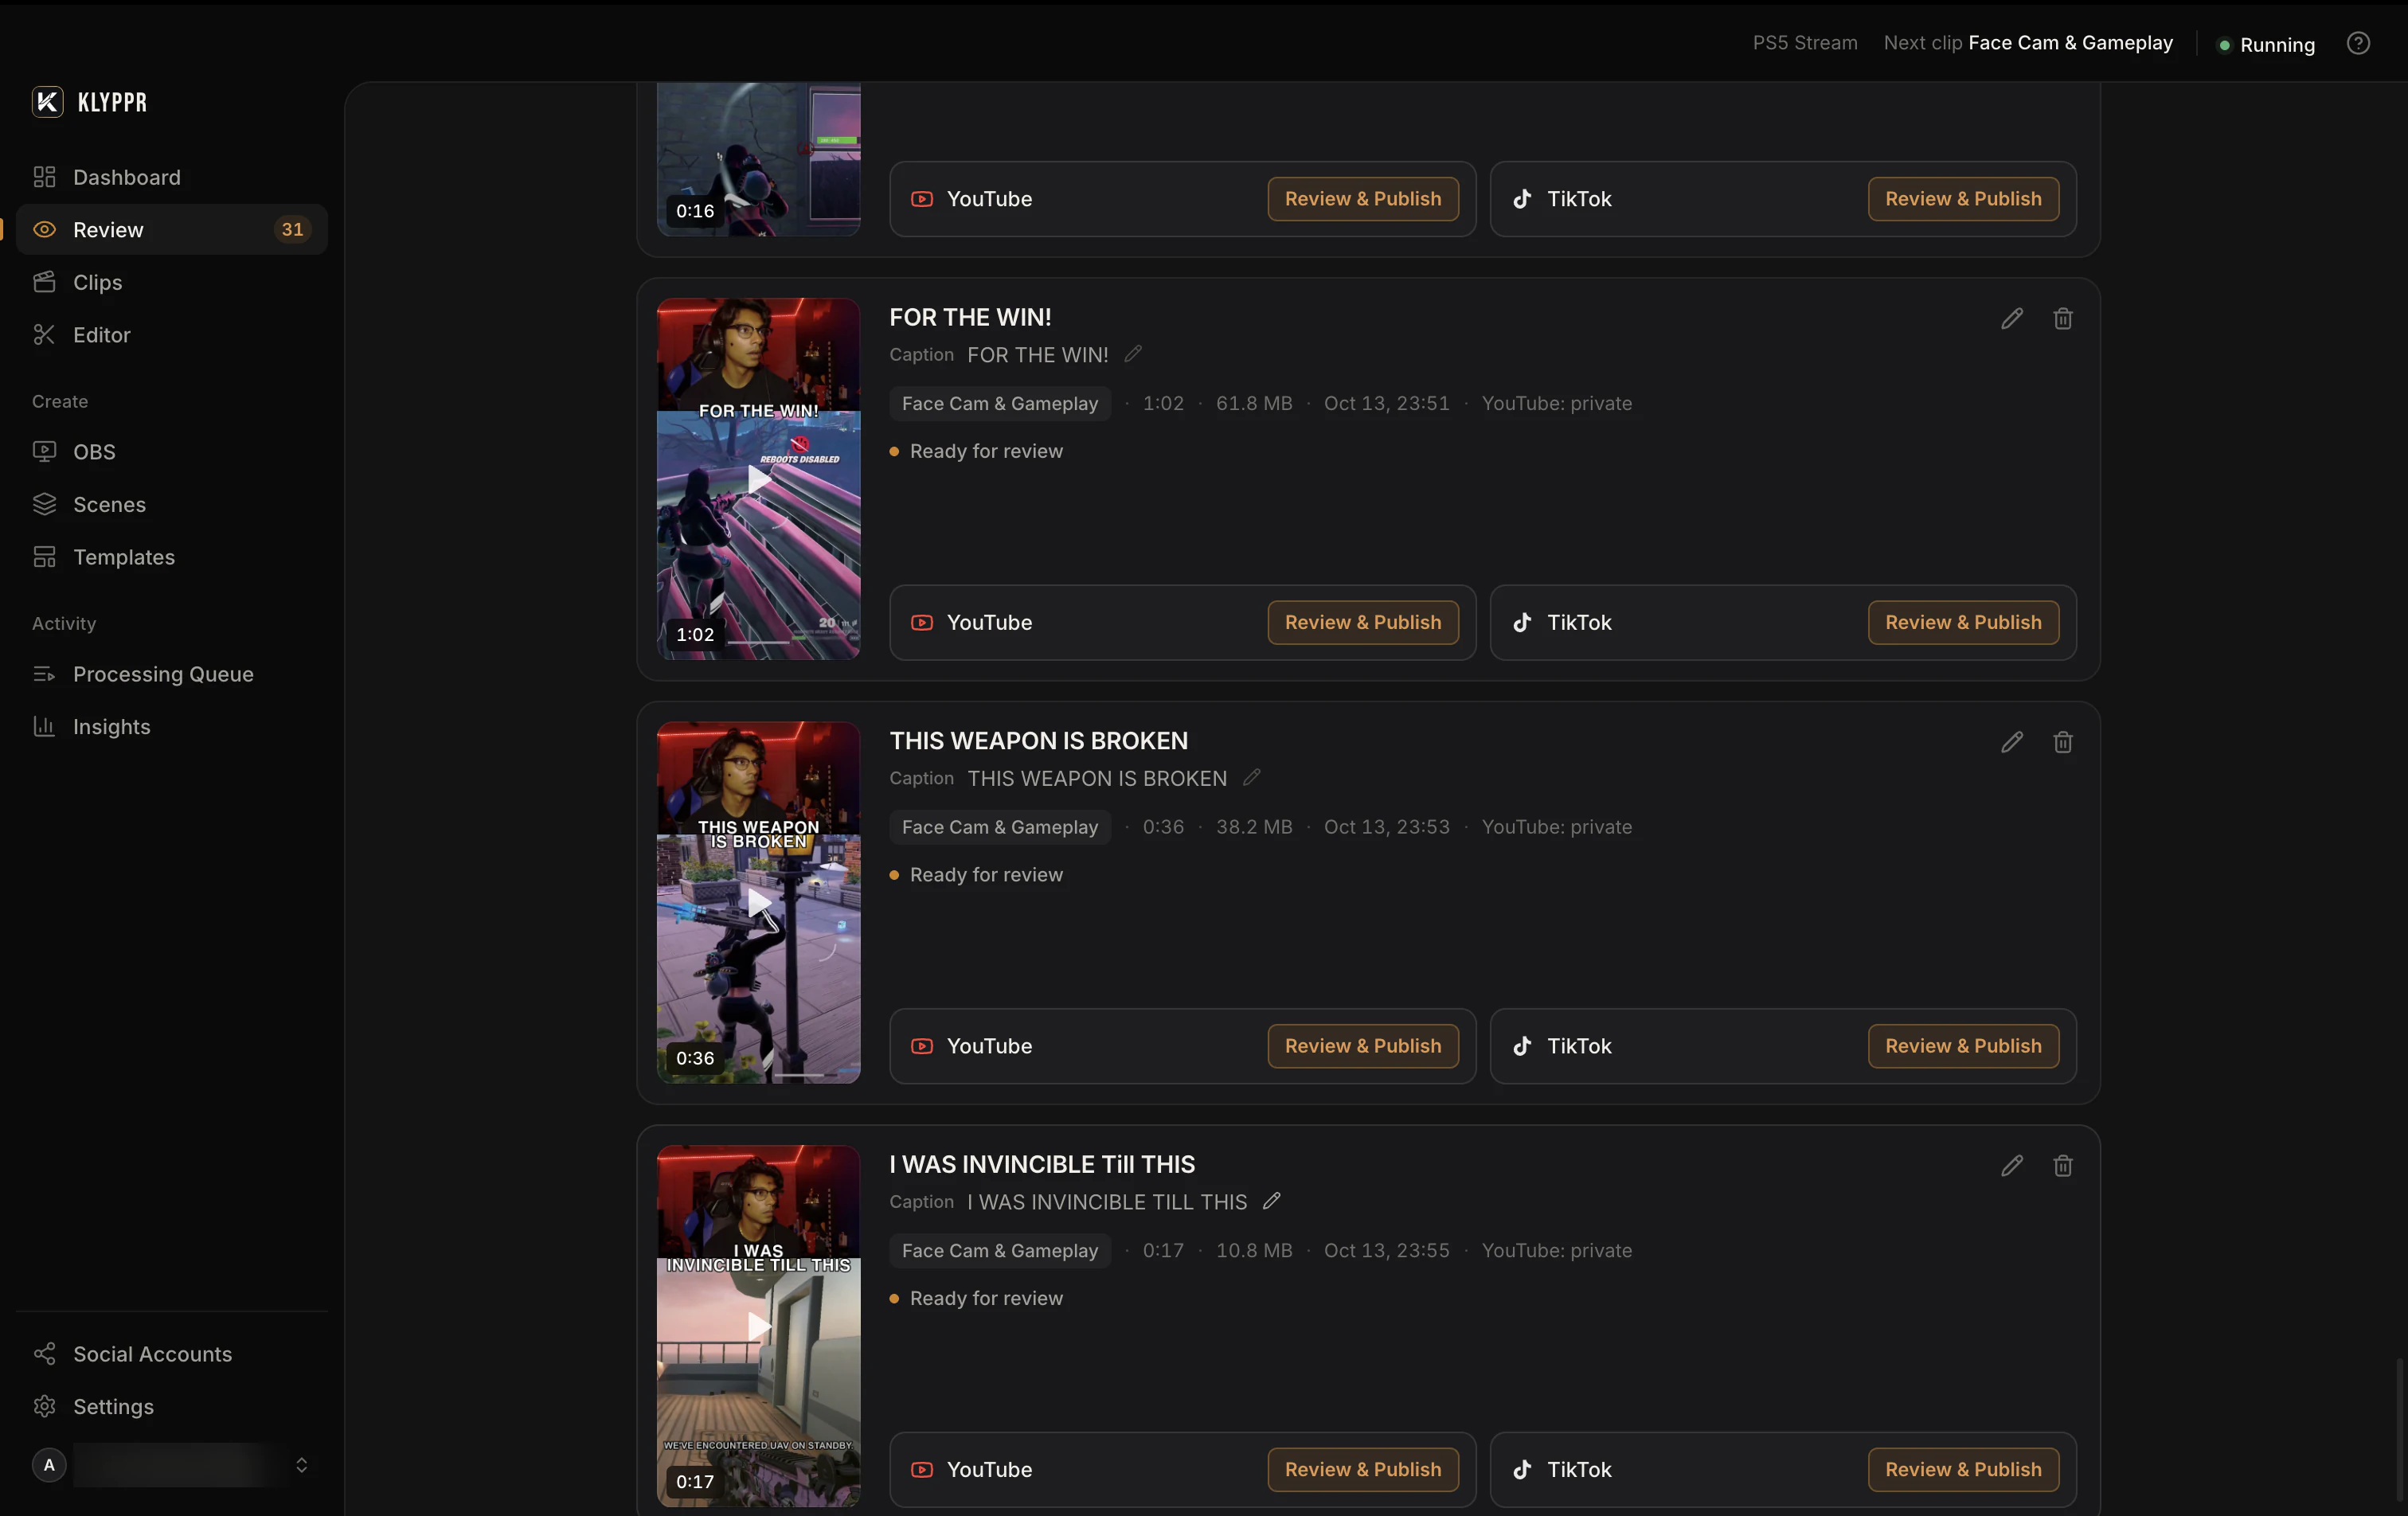Open OBS settings page
The height and width of the screenshot is (1516, 2408).
pyautogui.click(x=172, y=451)
